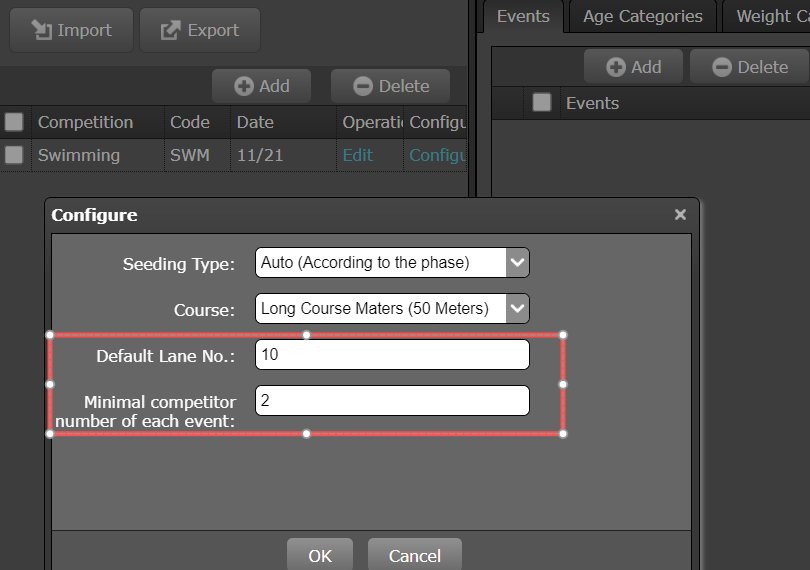Toggle select-all checkbox in Competition header

(14, 122)
